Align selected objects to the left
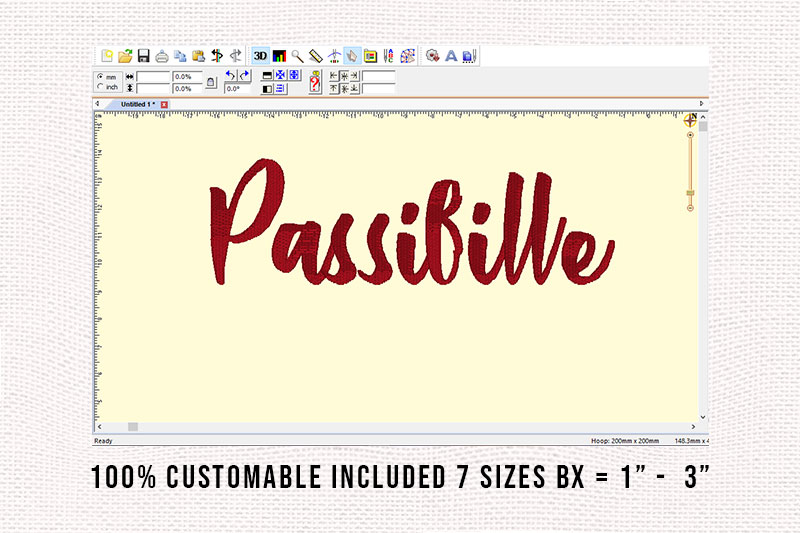Image resolution: width=800 pixels, height=533 pixels. (334, 76)
